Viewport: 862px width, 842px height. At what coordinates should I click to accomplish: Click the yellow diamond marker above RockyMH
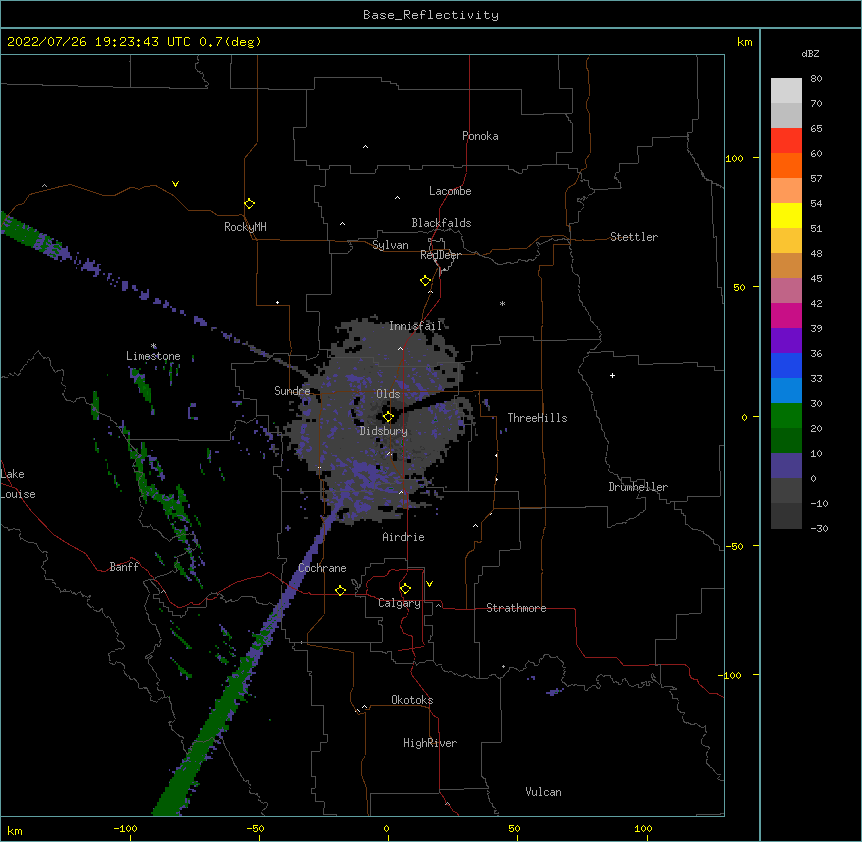pos(249,203)
